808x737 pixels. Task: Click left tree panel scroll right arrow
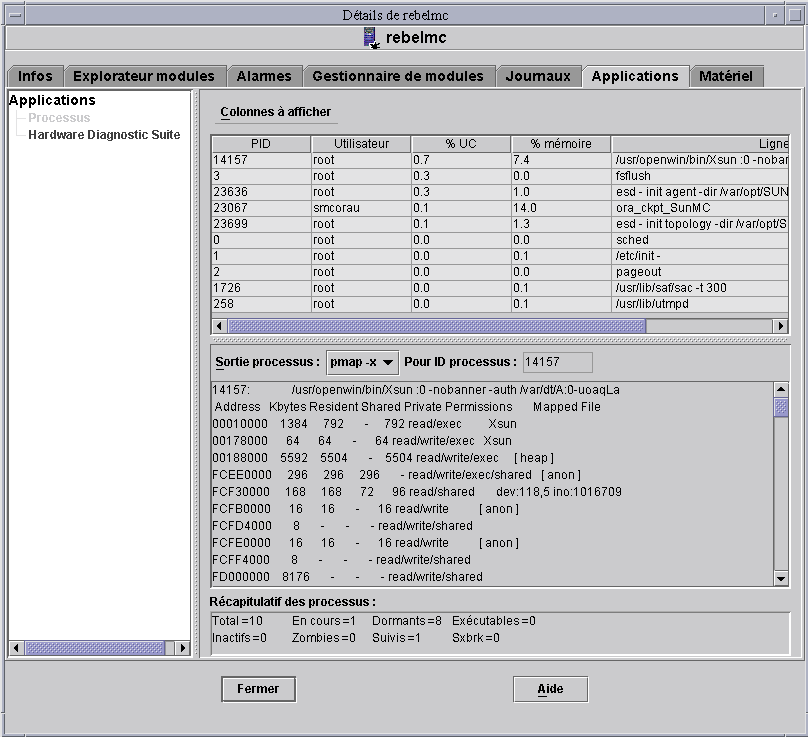point(182,648)
